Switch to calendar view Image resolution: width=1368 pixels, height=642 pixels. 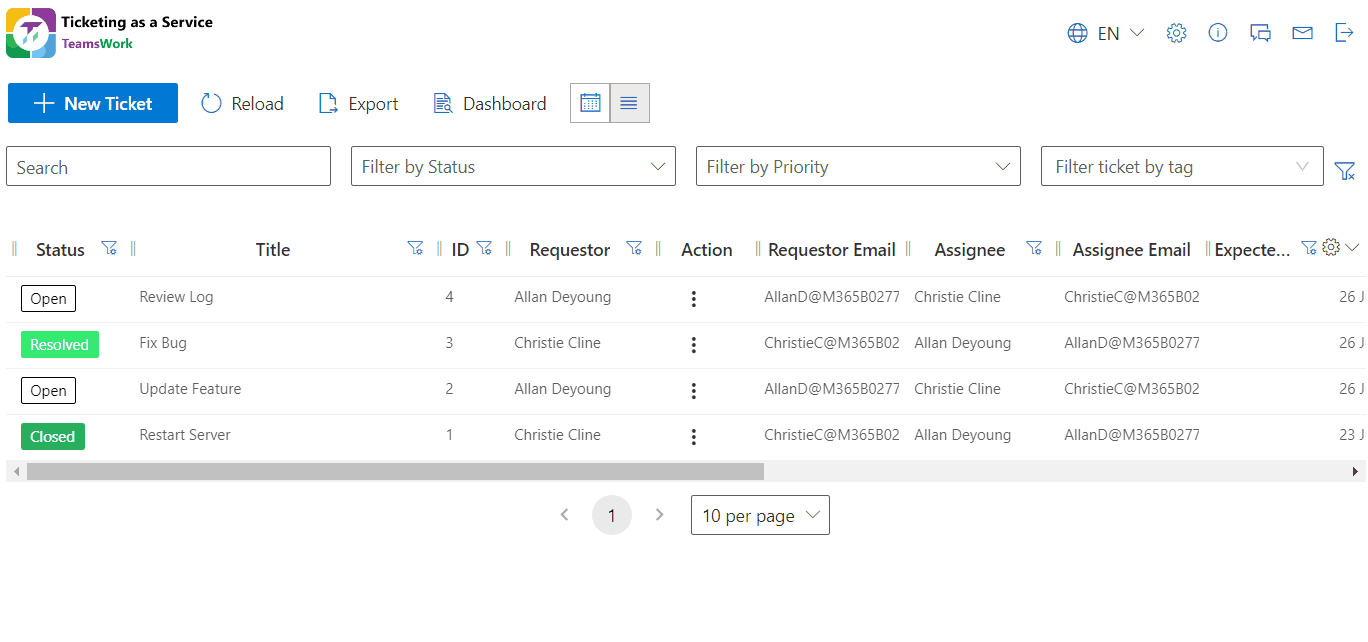590,103
